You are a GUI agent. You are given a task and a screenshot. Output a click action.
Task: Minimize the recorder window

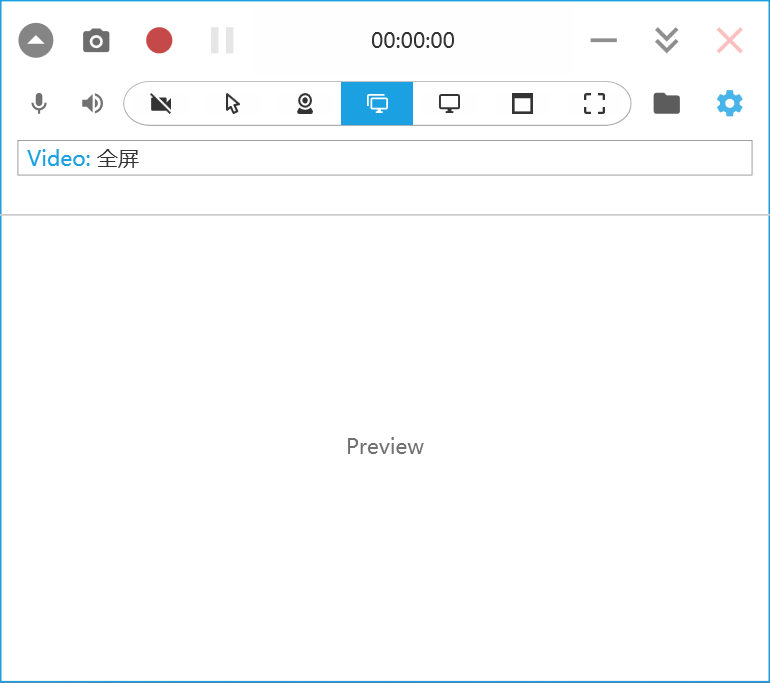603,41
